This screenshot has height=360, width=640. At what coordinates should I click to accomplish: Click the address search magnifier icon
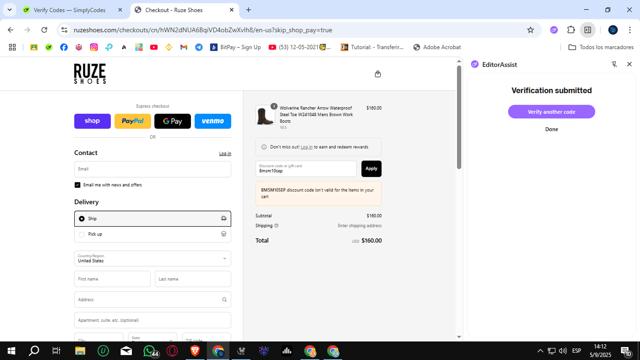[224, 300]
